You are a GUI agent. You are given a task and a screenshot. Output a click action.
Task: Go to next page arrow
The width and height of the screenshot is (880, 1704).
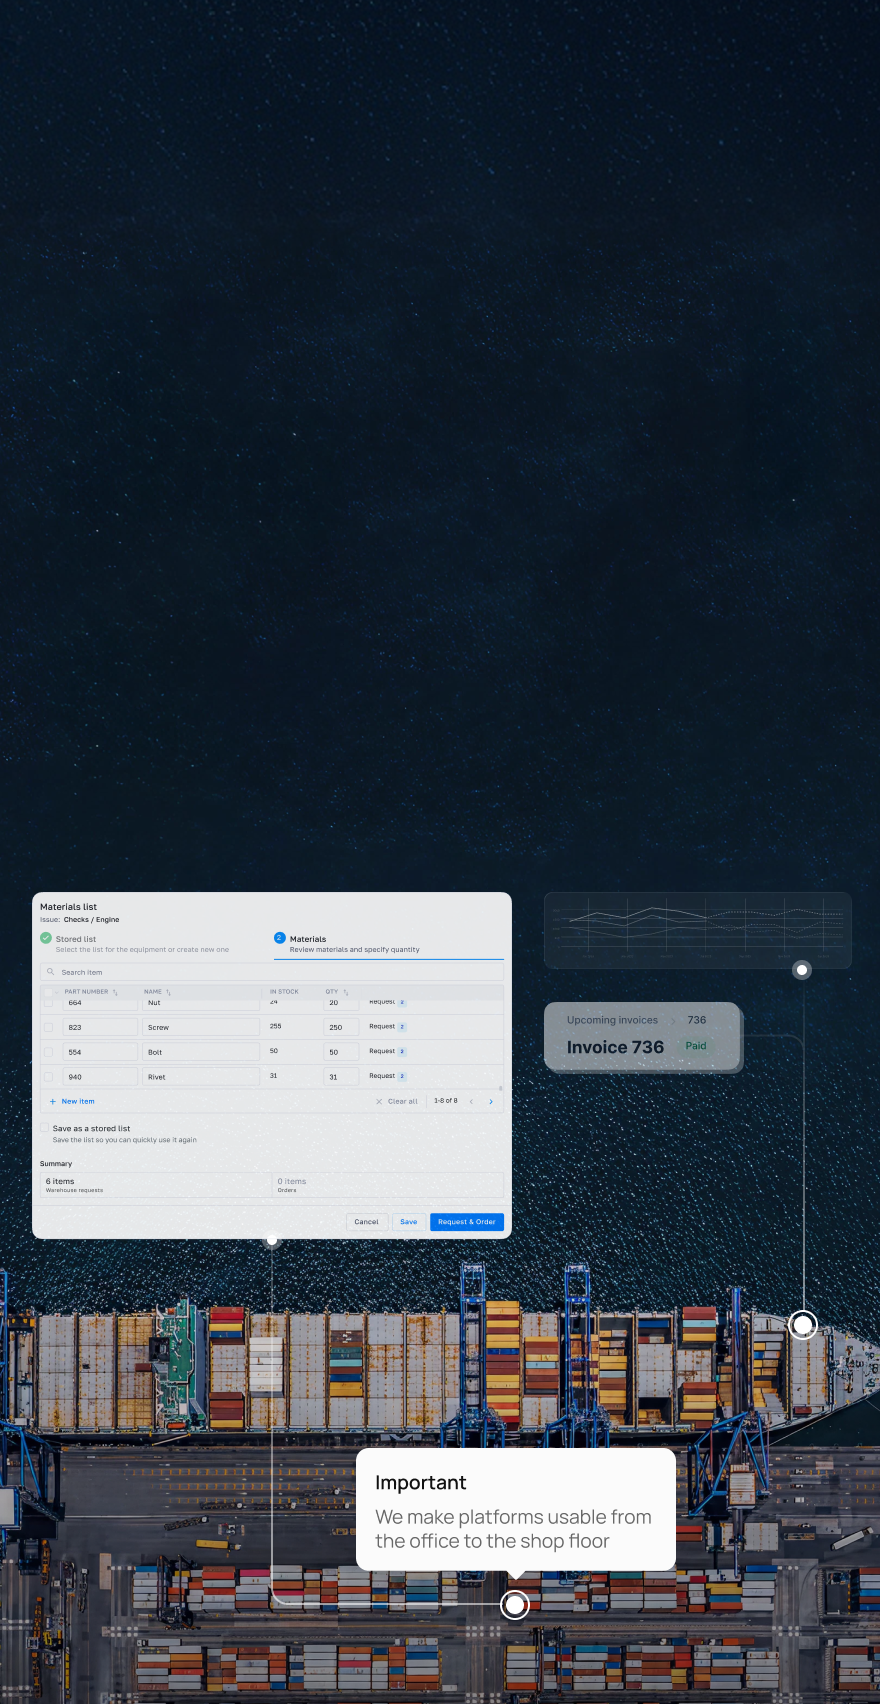[x=491, y=1101]
